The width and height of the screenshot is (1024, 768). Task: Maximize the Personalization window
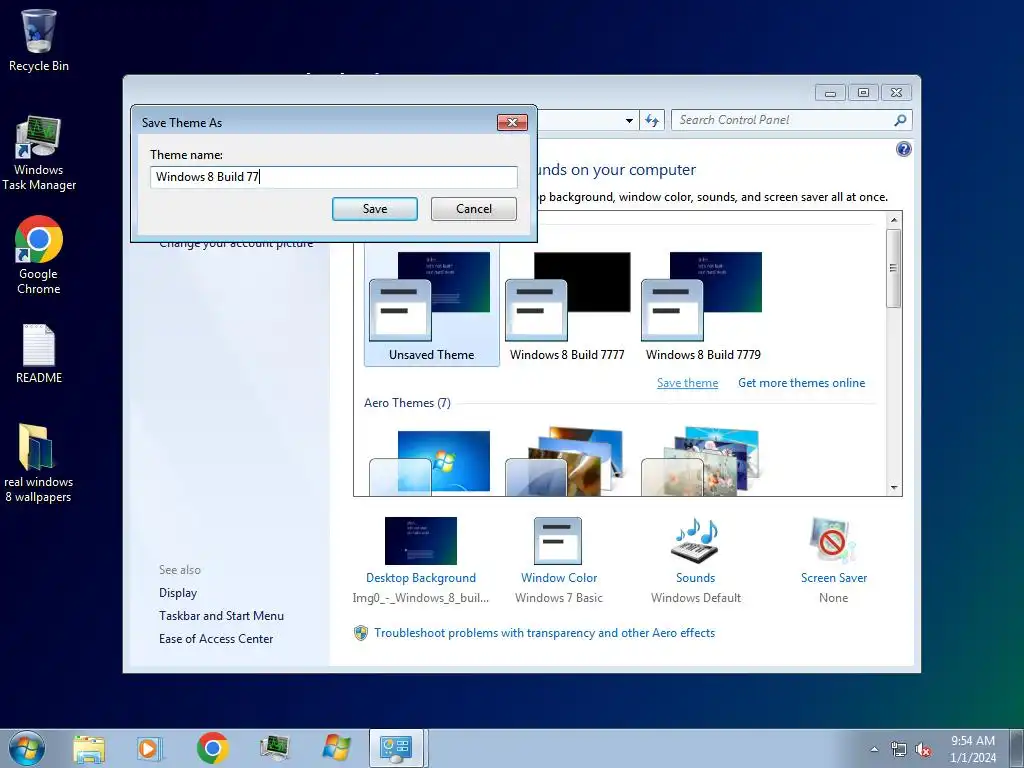(863, 93)
